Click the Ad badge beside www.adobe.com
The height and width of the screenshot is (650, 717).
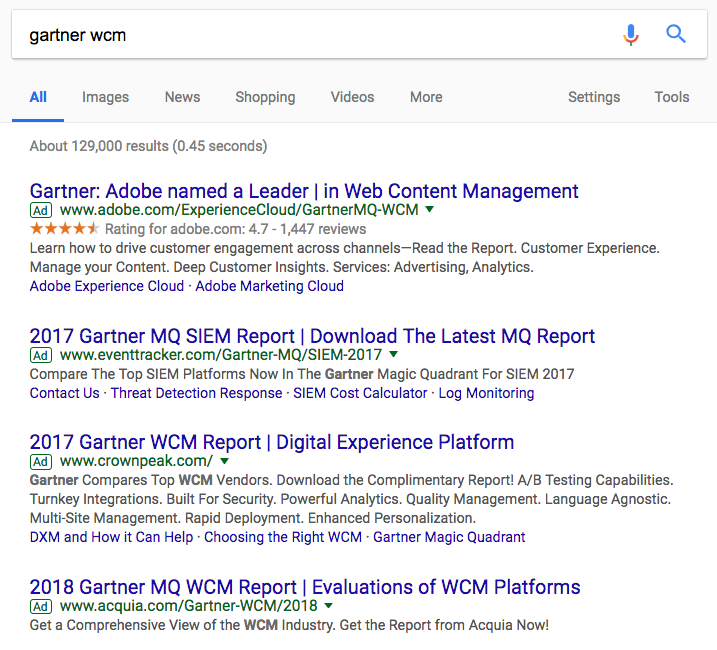(x=41, y=210)
